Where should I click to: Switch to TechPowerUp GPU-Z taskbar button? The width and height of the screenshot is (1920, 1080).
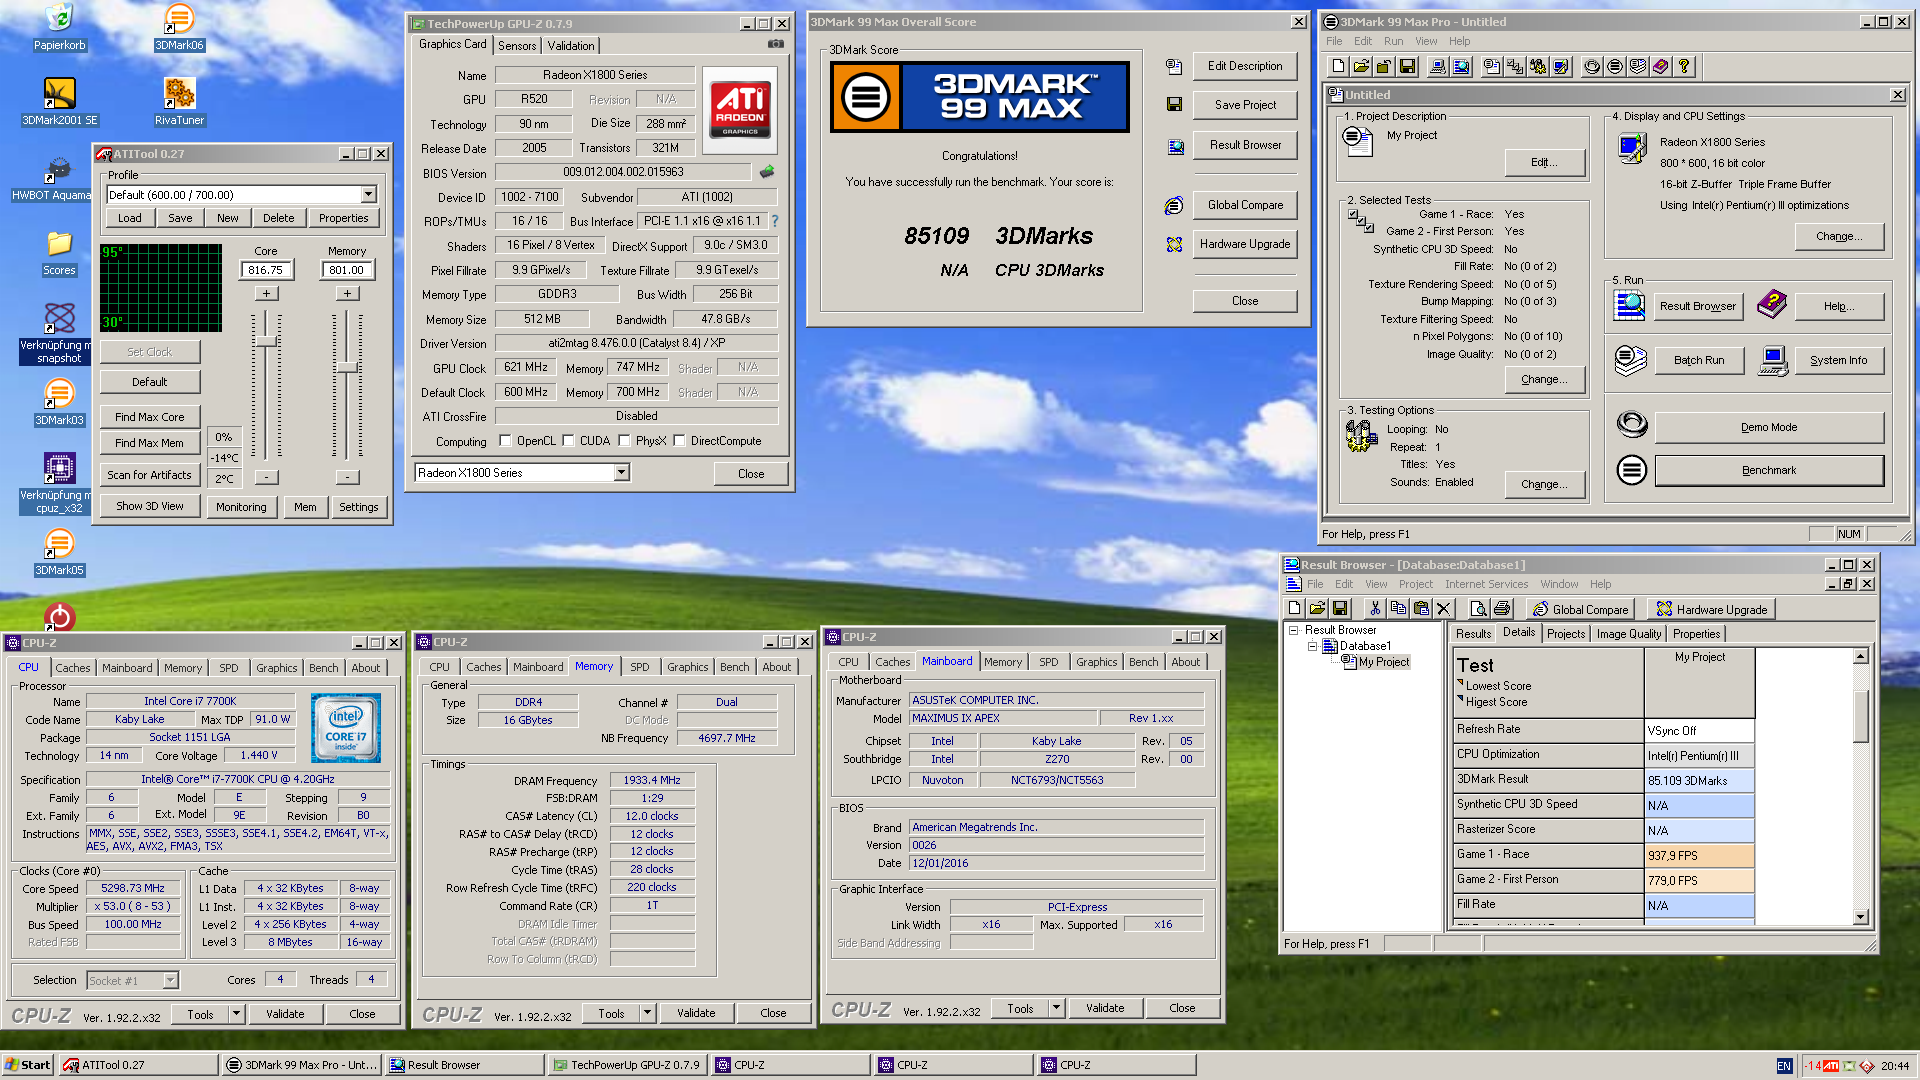pyautogui.click(x=627, y=1065)
